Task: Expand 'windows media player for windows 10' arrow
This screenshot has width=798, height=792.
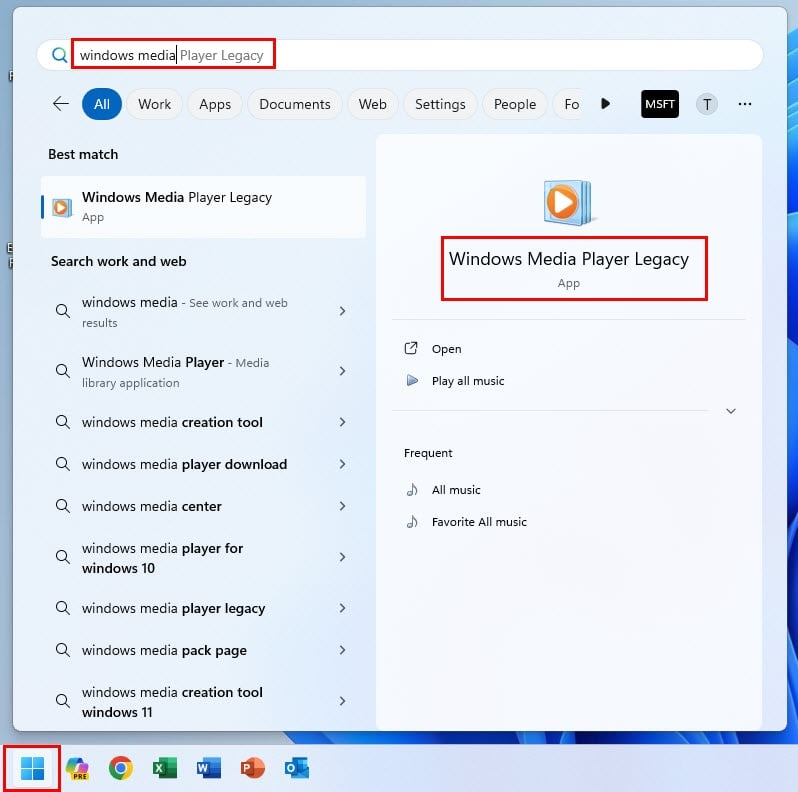Action: click(343, 557)
